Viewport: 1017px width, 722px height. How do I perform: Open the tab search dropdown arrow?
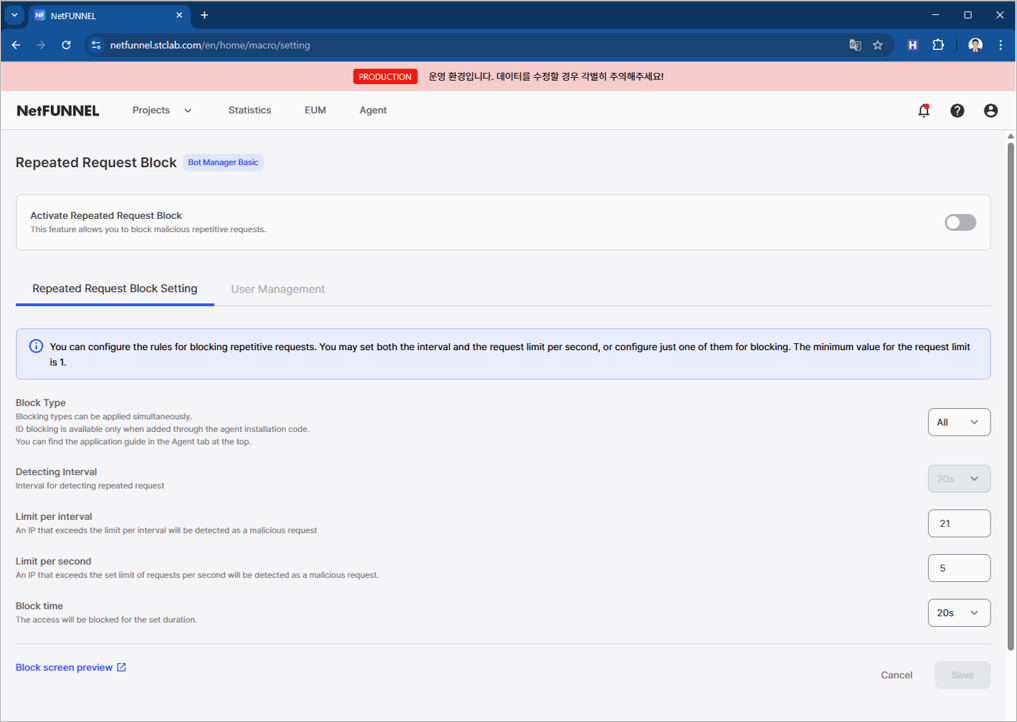point(14,15)
